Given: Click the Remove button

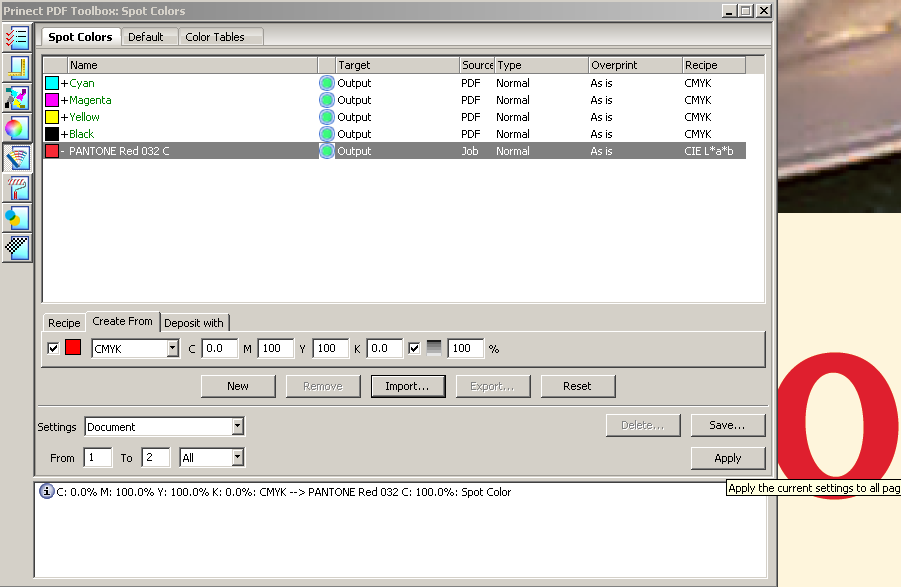Looking at the screenshot, I should pyautogui.click(x=323, y=387).
